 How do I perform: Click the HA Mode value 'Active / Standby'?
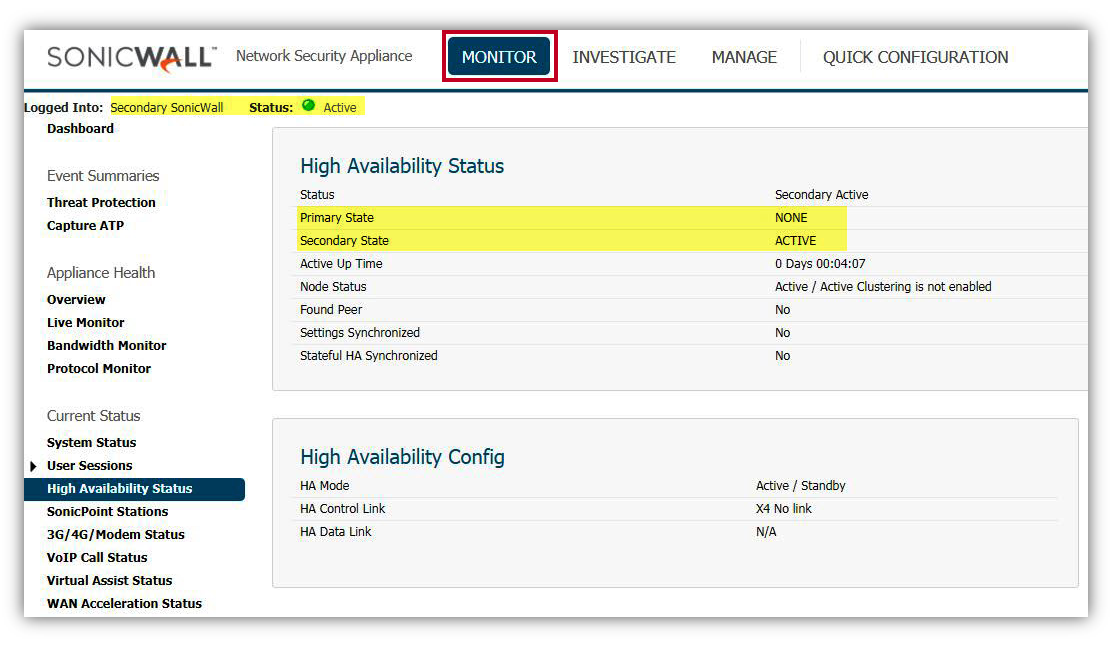pyautogui.click(x=801, y=486)
